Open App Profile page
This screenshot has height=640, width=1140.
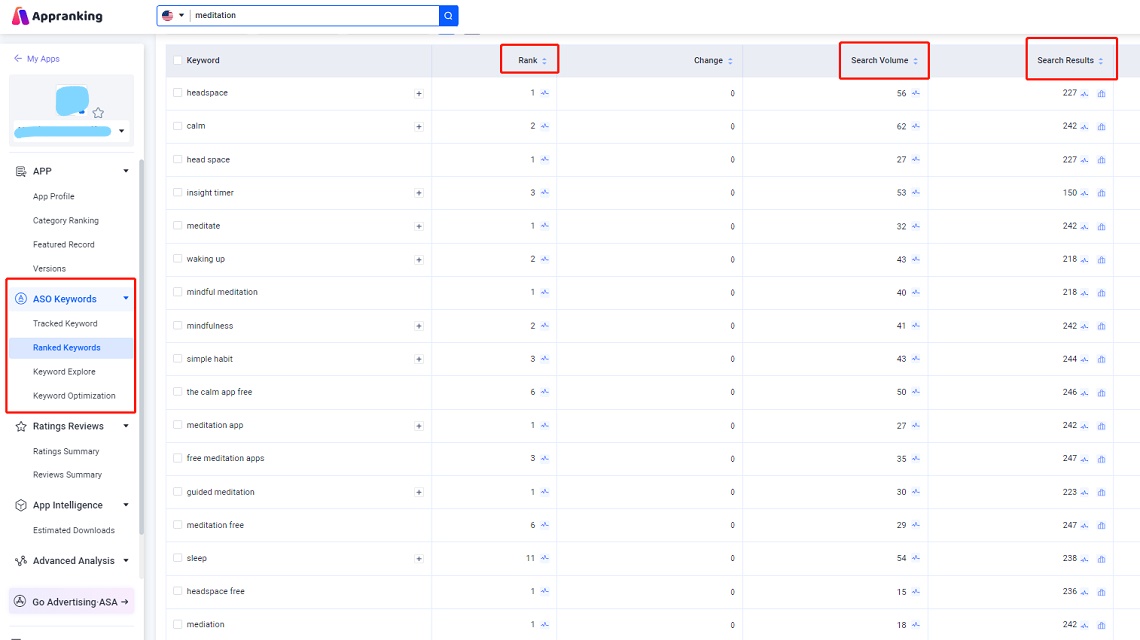coord(54,196)
